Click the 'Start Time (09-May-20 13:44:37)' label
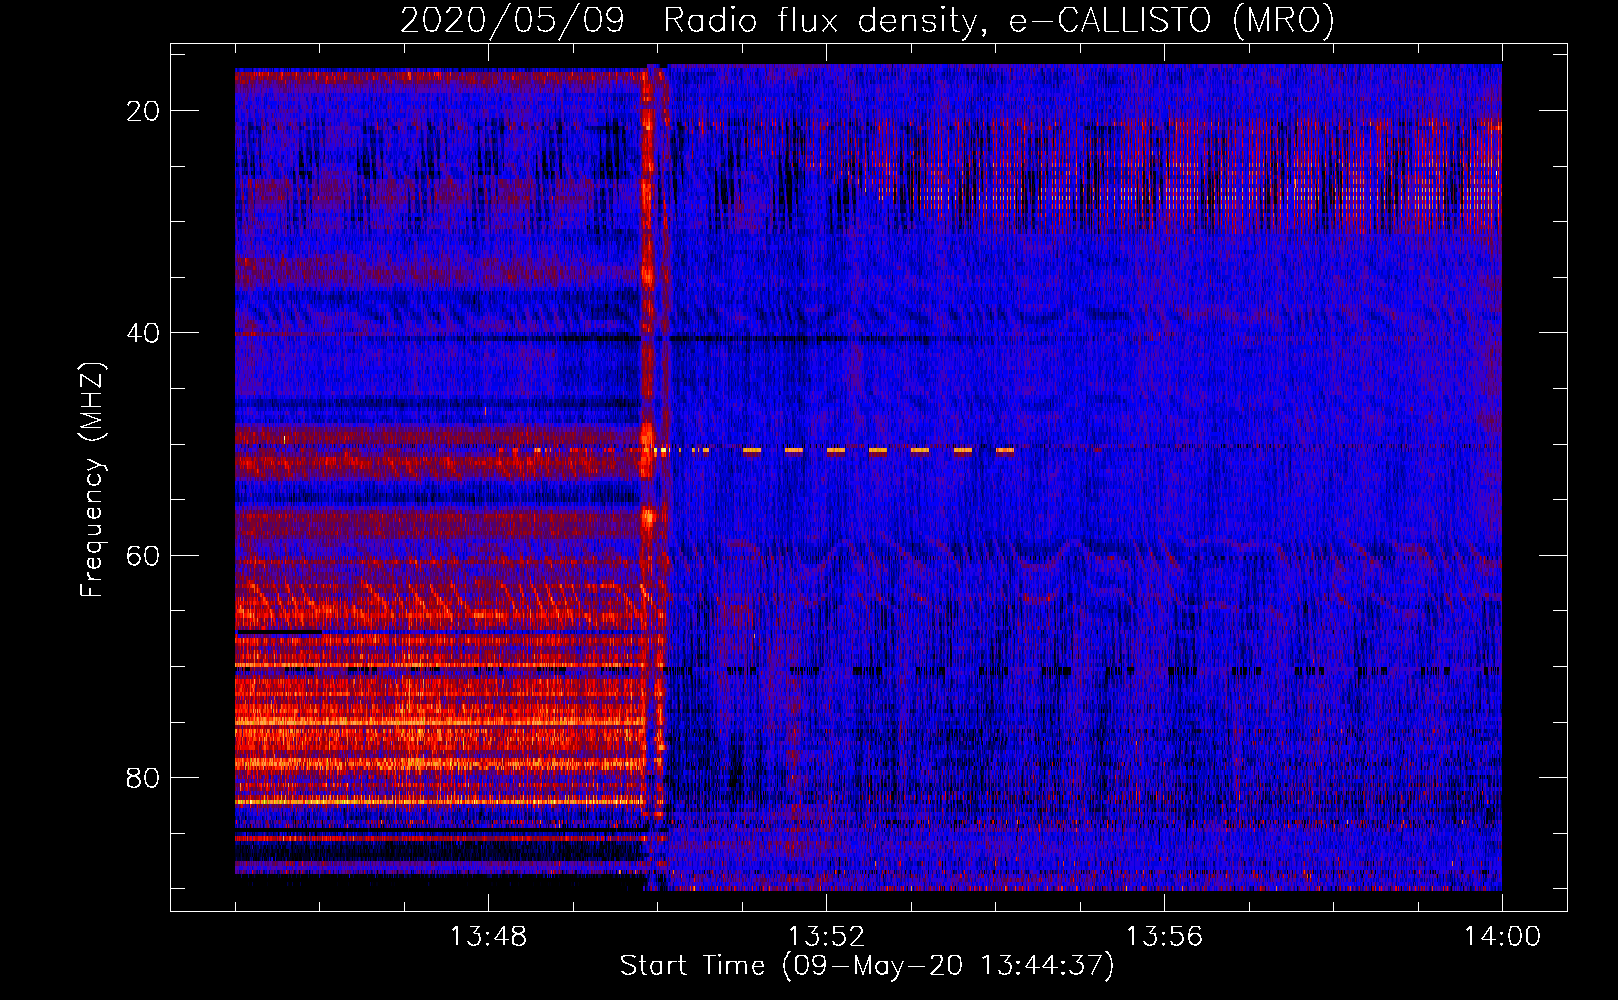The image size is (1618, 1000). click(867, 966)
